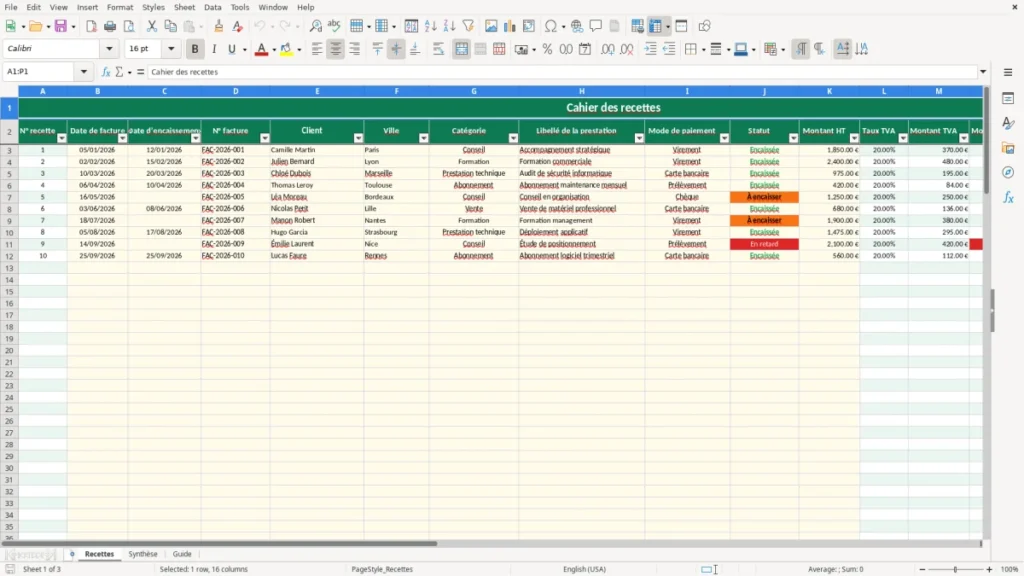
Task: Open the Format menu
Action: [x=120, y=7]
